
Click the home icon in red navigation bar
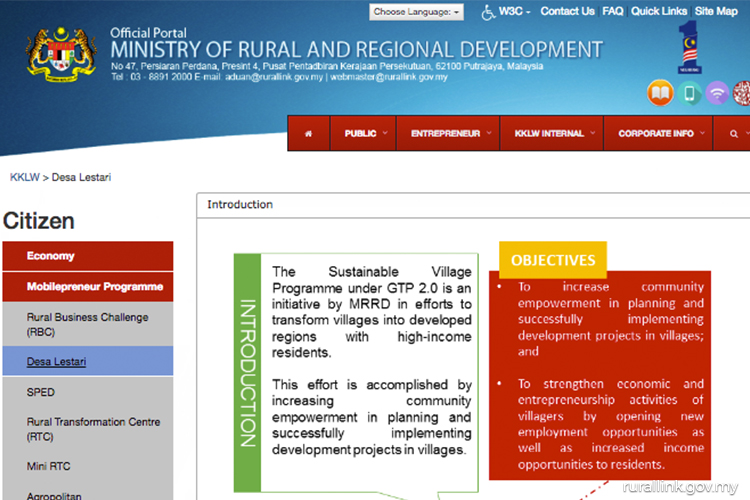click(309, 133)
